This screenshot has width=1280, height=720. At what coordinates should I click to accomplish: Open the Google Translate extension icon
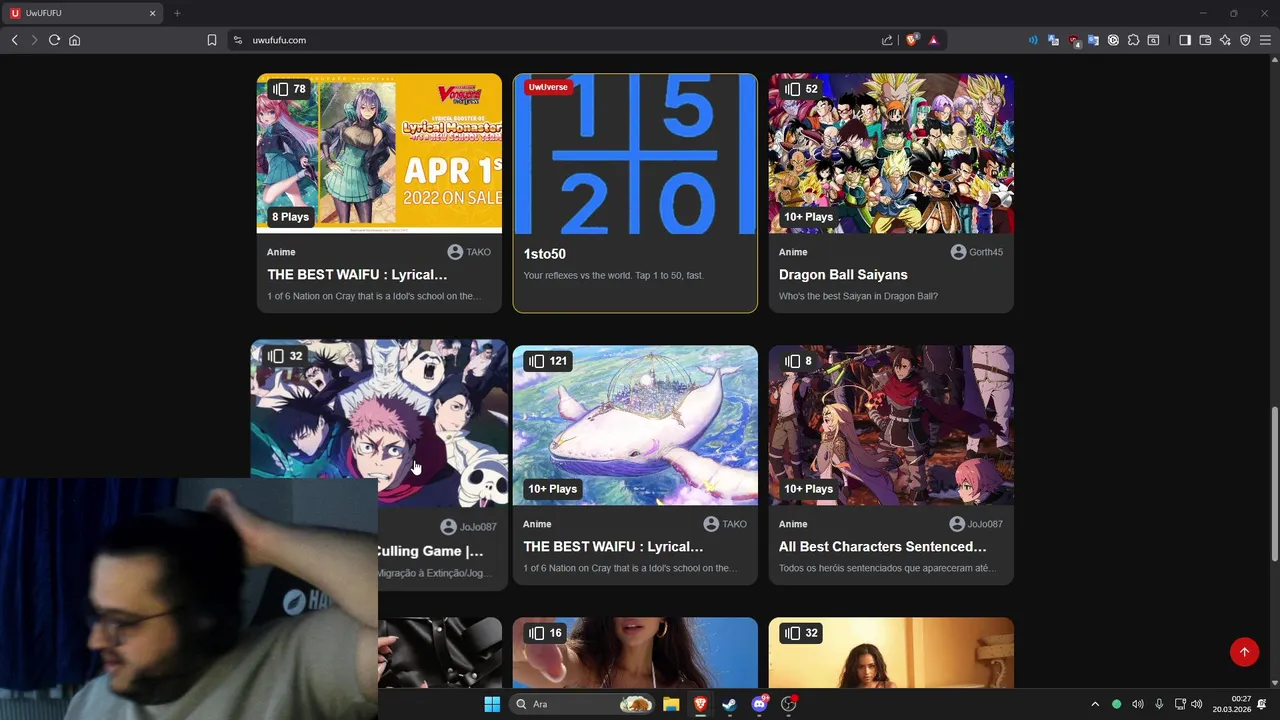click(x=1093, y=40)
